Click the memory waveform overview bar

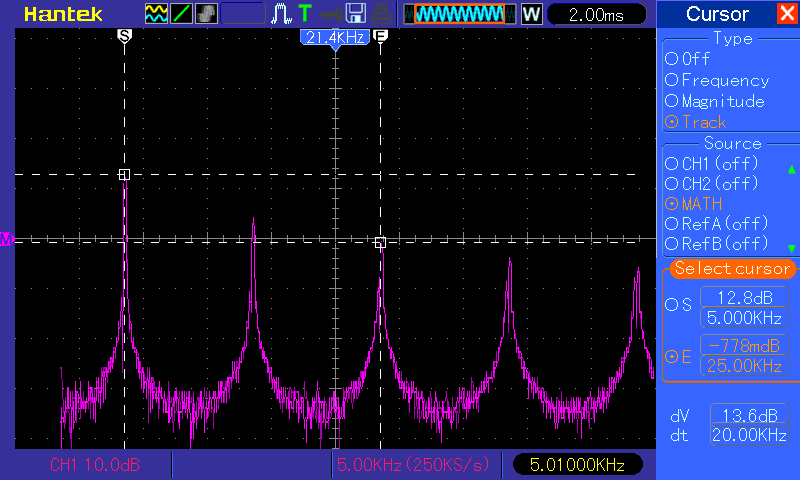pyautogui.click(x=460, y=14)
